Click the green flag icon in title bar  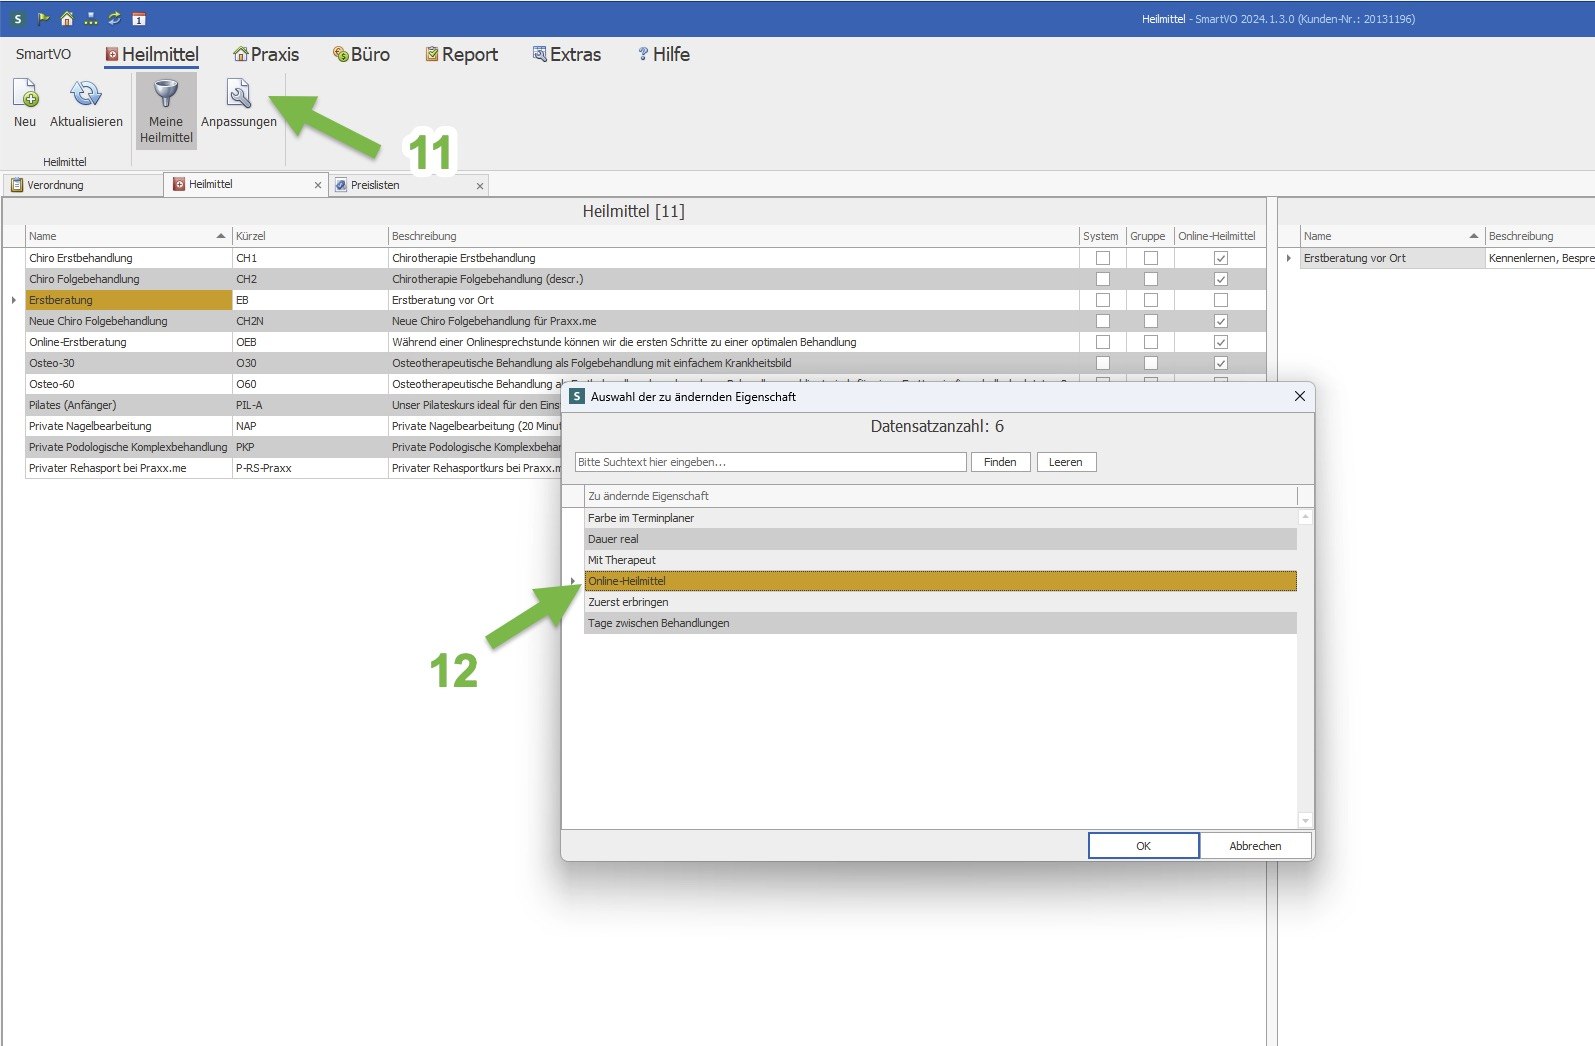[x=43, y=19]
